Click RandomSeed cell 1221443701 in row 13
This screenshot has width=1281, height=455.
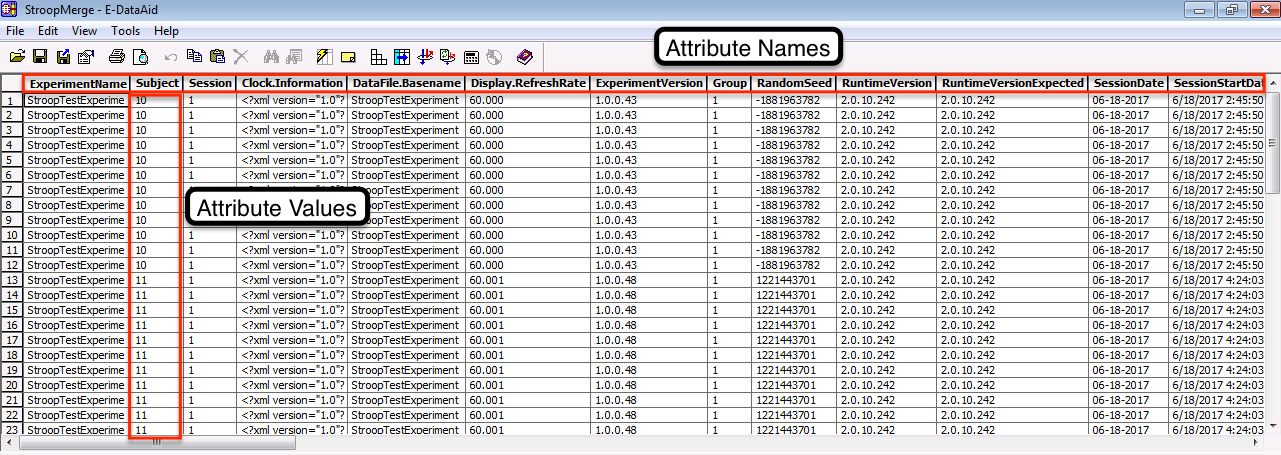793,280
